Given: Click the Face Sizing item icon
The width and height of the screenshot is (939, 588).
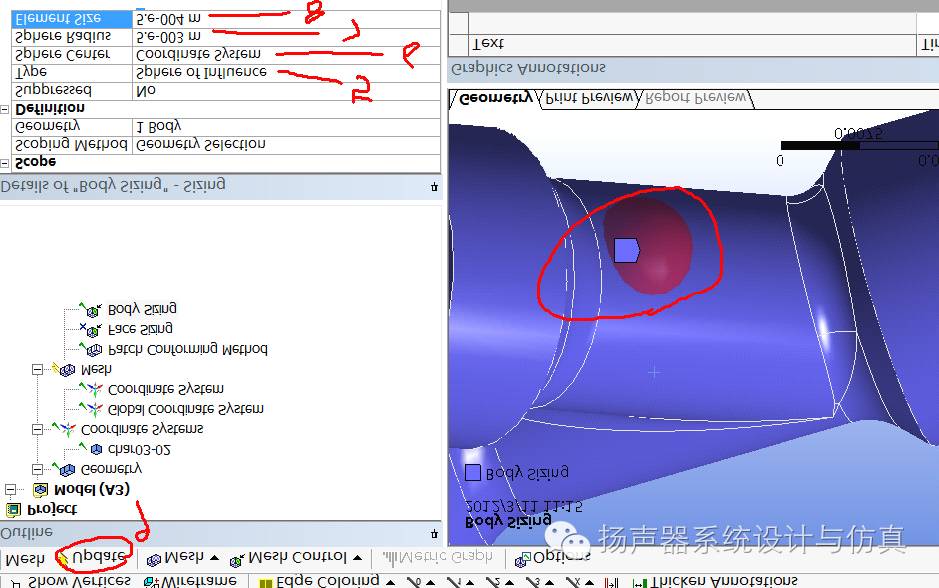Looking at the screenshot, I should click(92, 330).
